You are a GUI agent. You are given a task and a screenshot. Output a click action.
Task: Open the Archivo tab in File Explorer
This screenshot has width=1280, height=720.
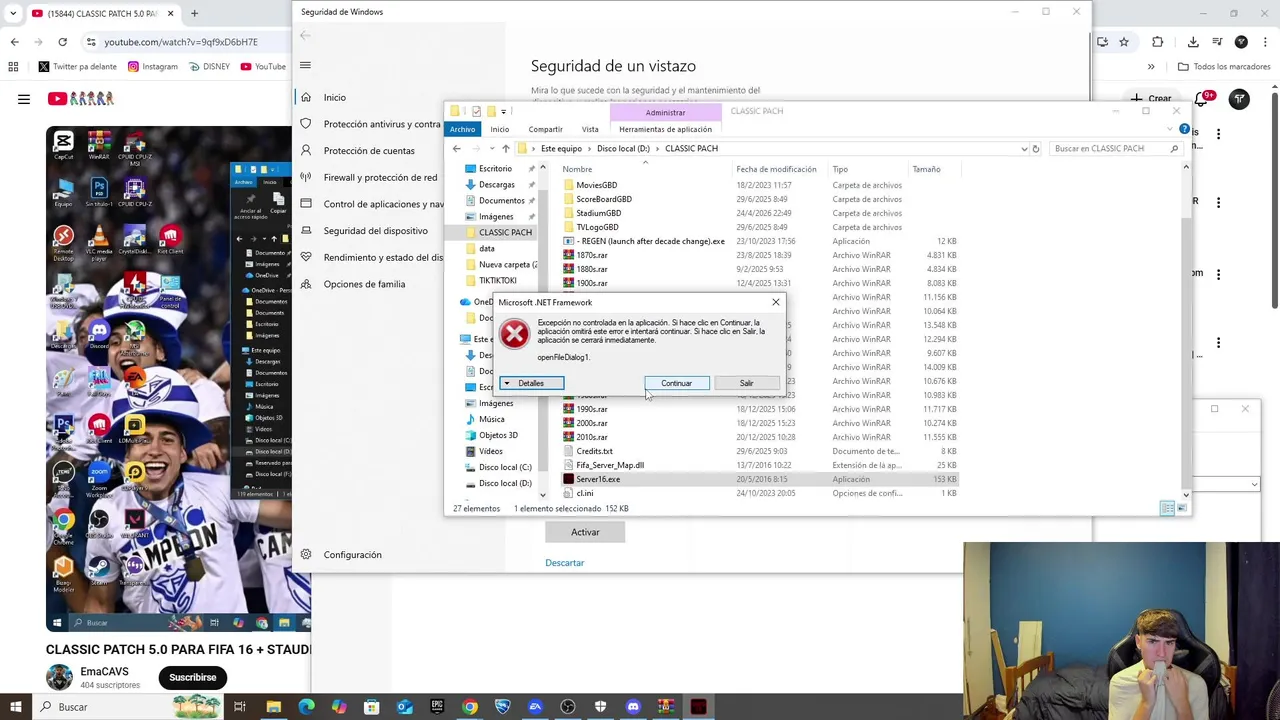pos(462,129)
